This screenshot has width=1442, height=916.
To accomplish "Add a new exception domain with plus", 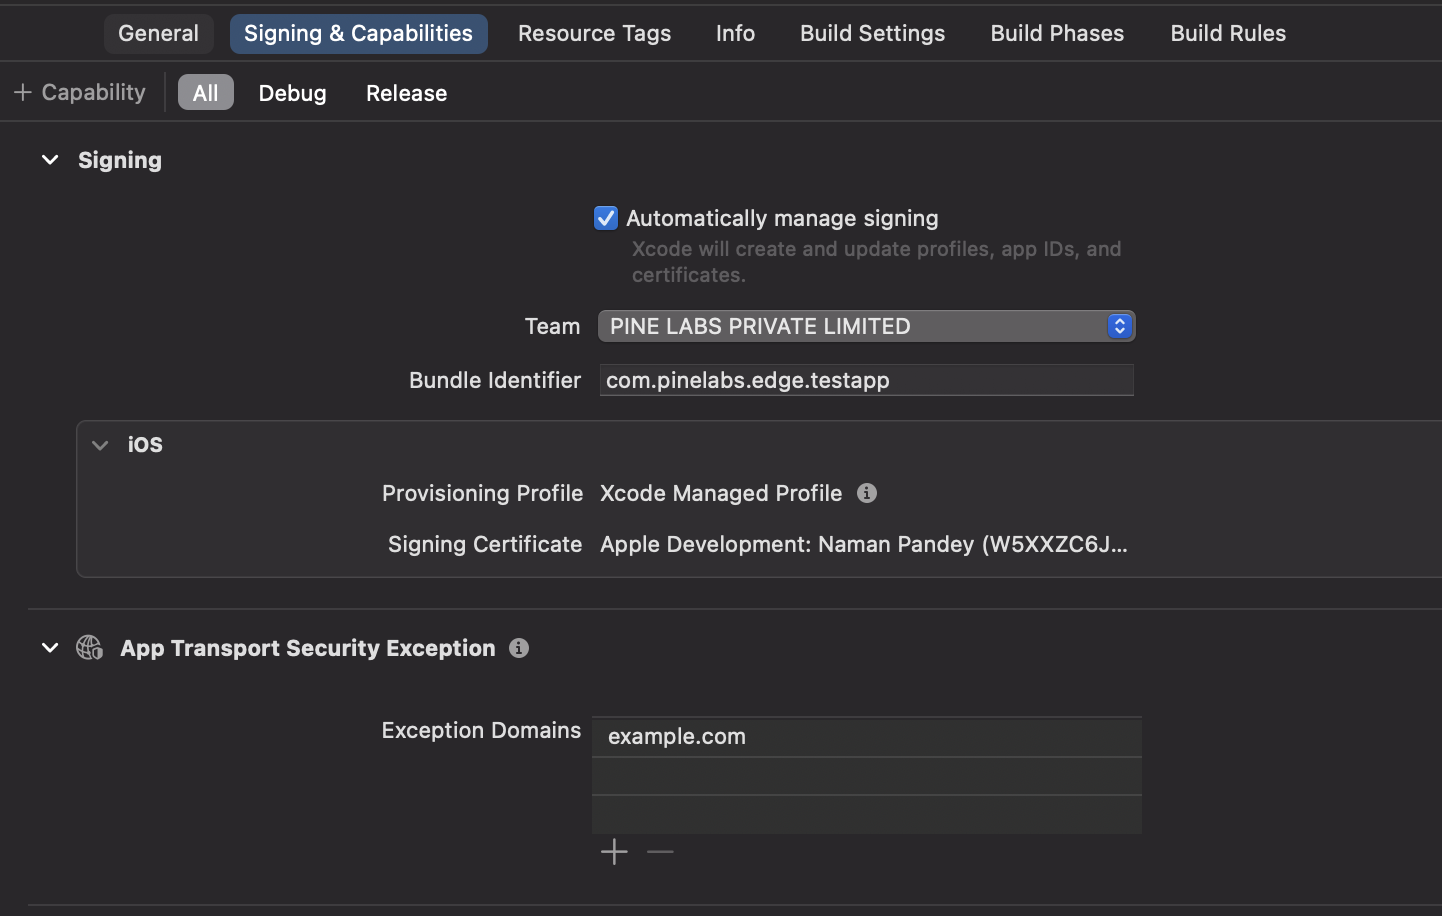I will pyautogui.click(x=614, y=852).
